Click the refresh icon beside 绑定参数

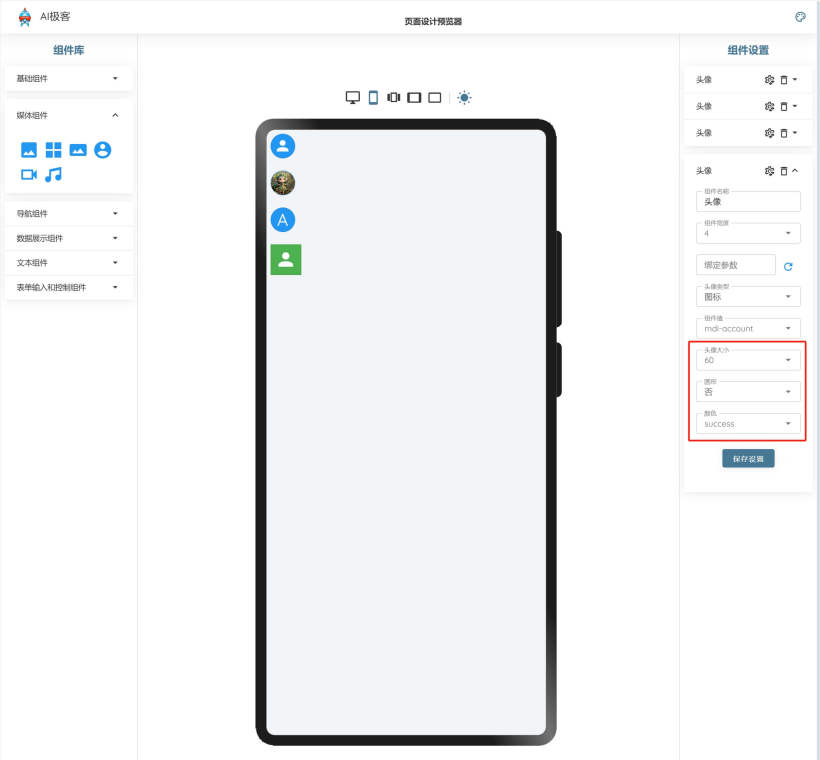point(788,267)
